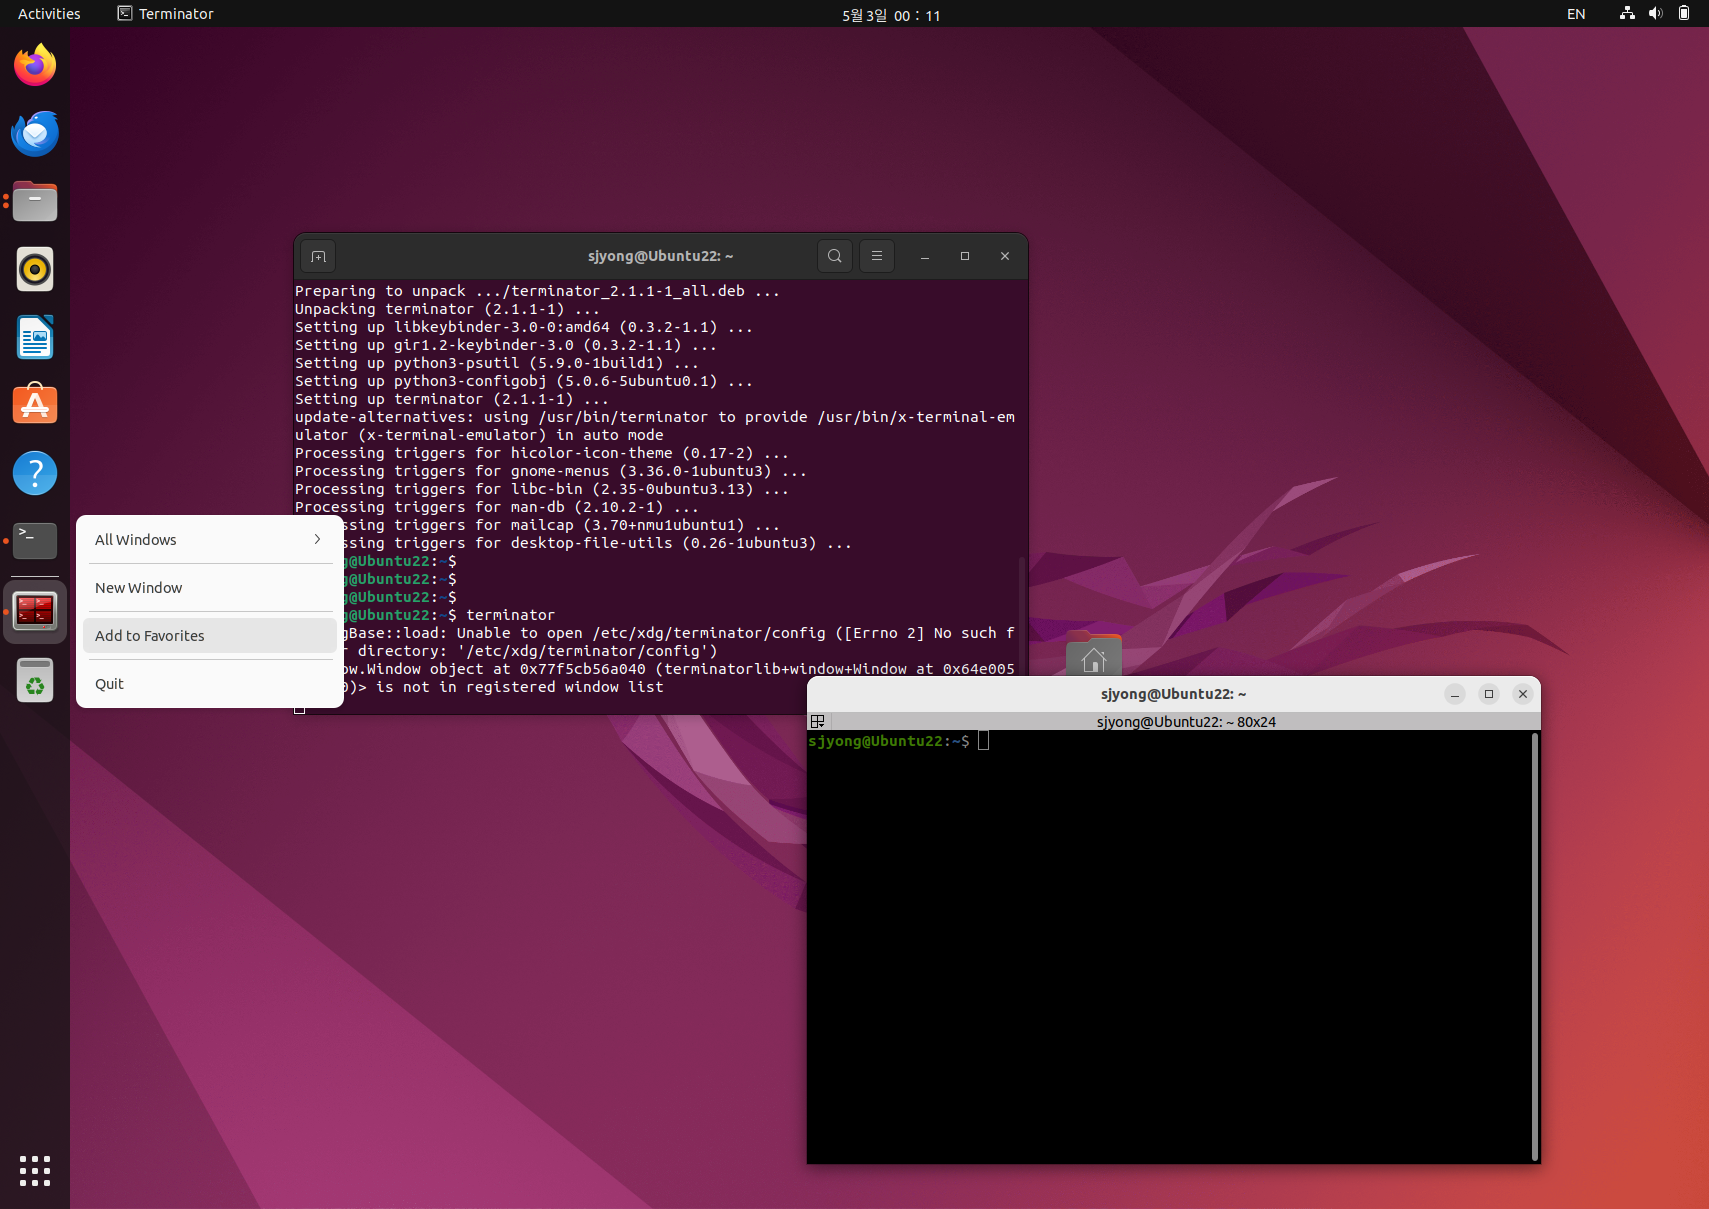Maximize the Terminator window
This screenshot has width=1709, height=1209.
coord(1489,694)
